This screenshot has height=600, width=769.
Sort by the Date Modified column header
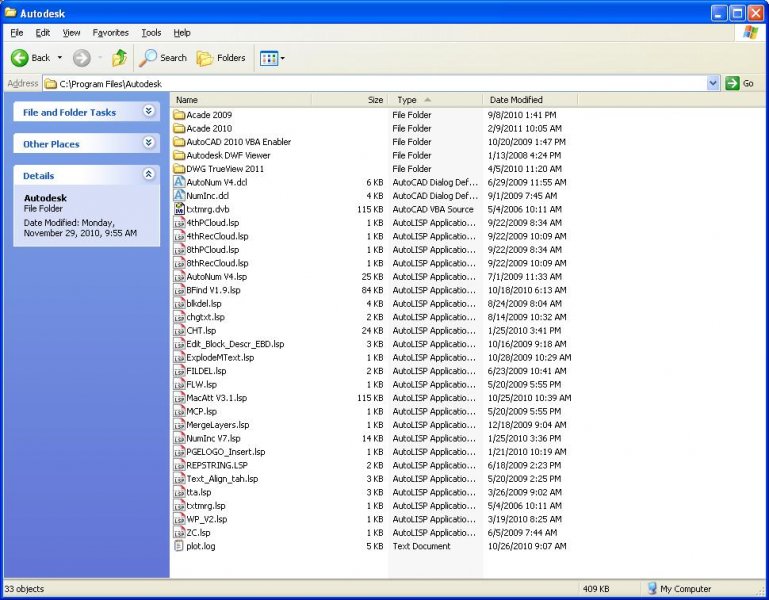coord(531,100)
